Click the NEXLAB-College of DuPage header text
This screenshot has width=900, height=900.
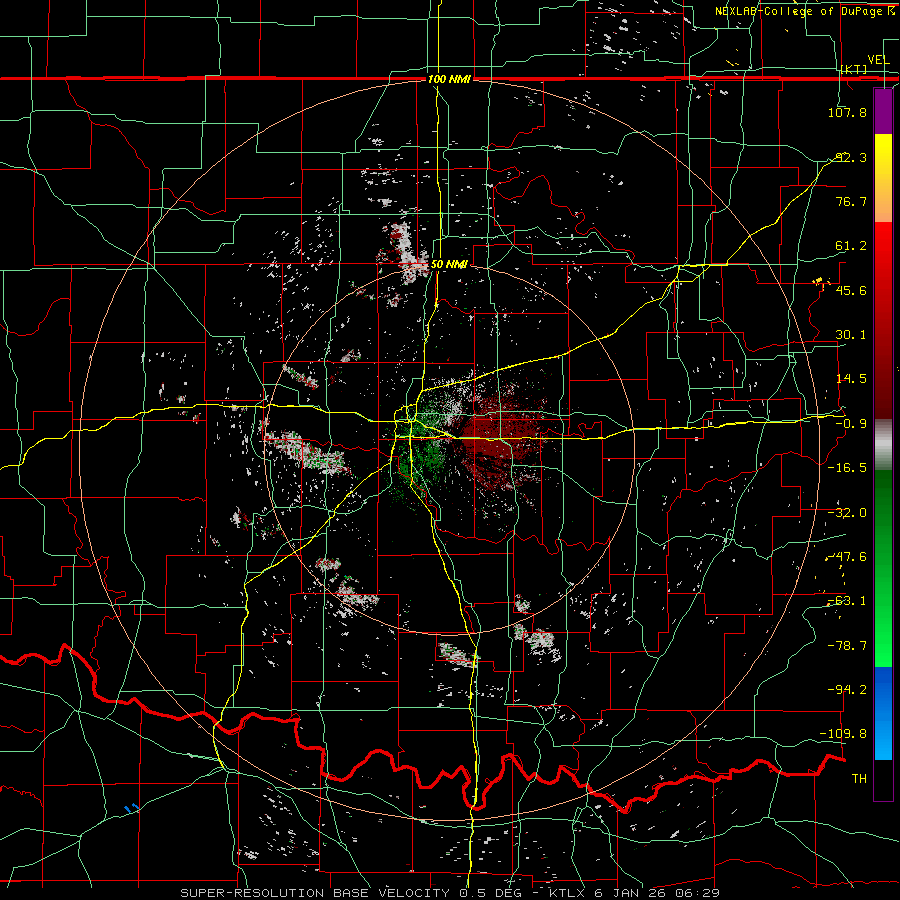coord(800,11)
